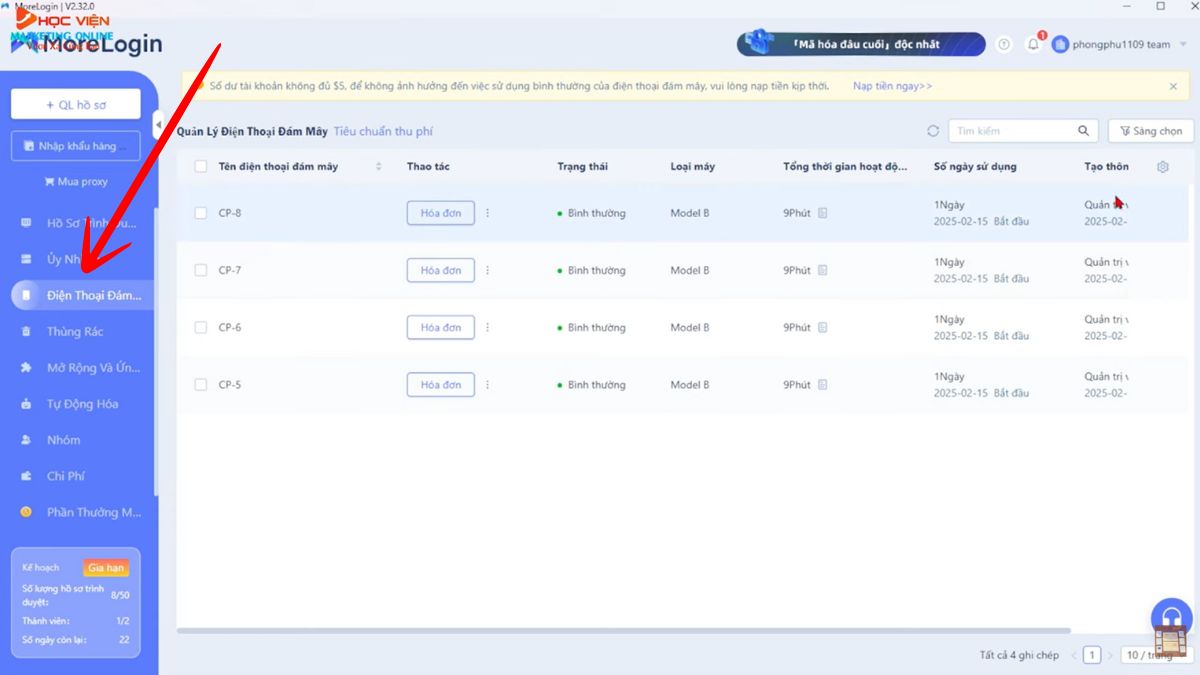Open the floating support headset button

coord(1171,619)
